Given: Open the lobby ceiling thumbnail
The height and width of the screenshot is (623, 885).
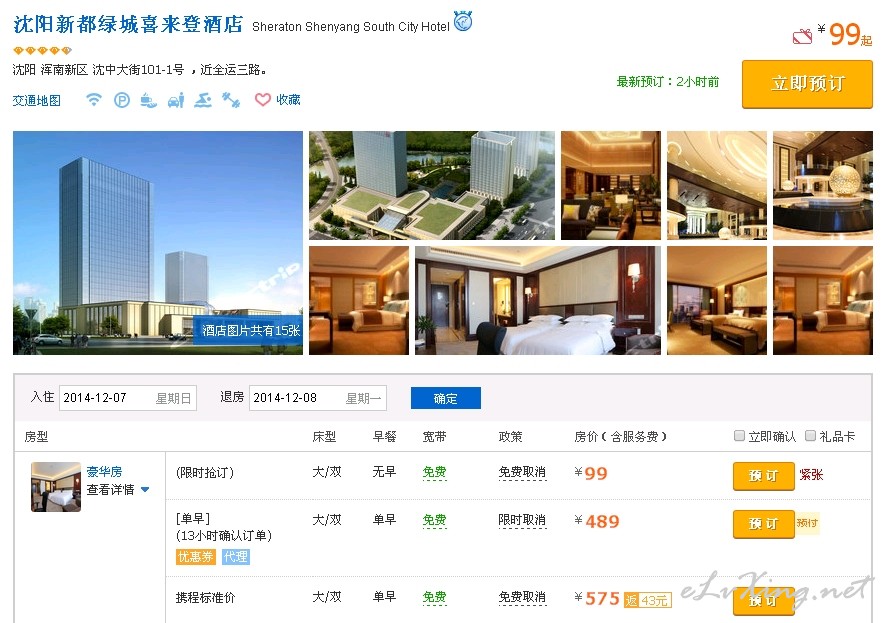Looking at the screenshot, I should coord(717,186).
